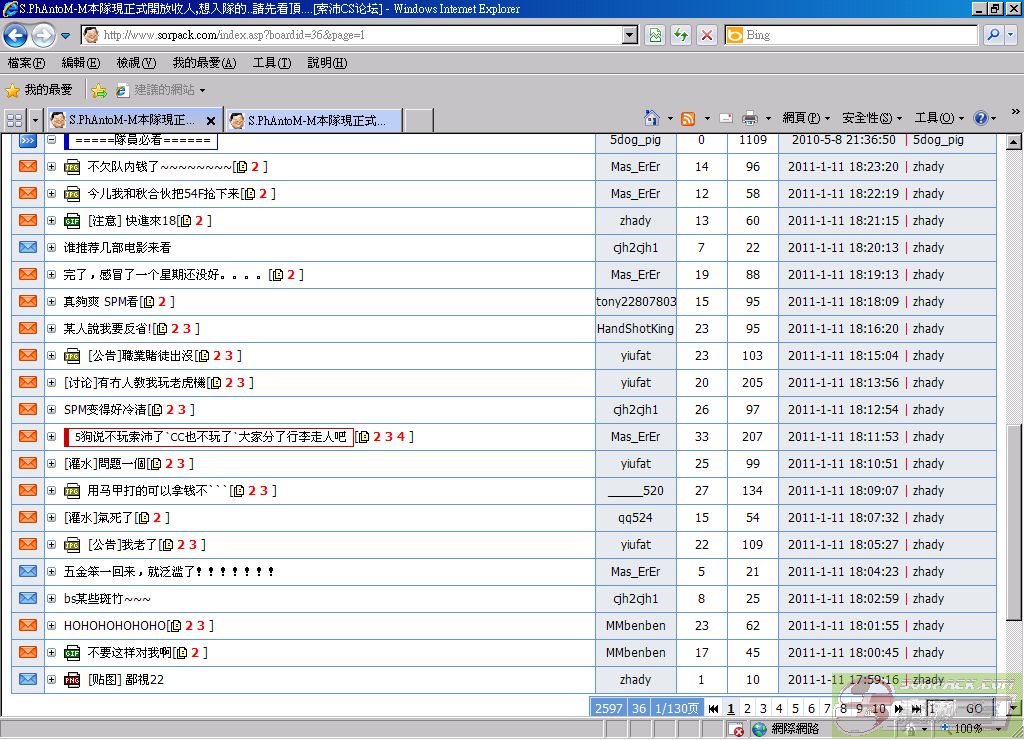Click the pop-up blocked status bar icon
1024x740 pixels.
[x=738, y=730]
